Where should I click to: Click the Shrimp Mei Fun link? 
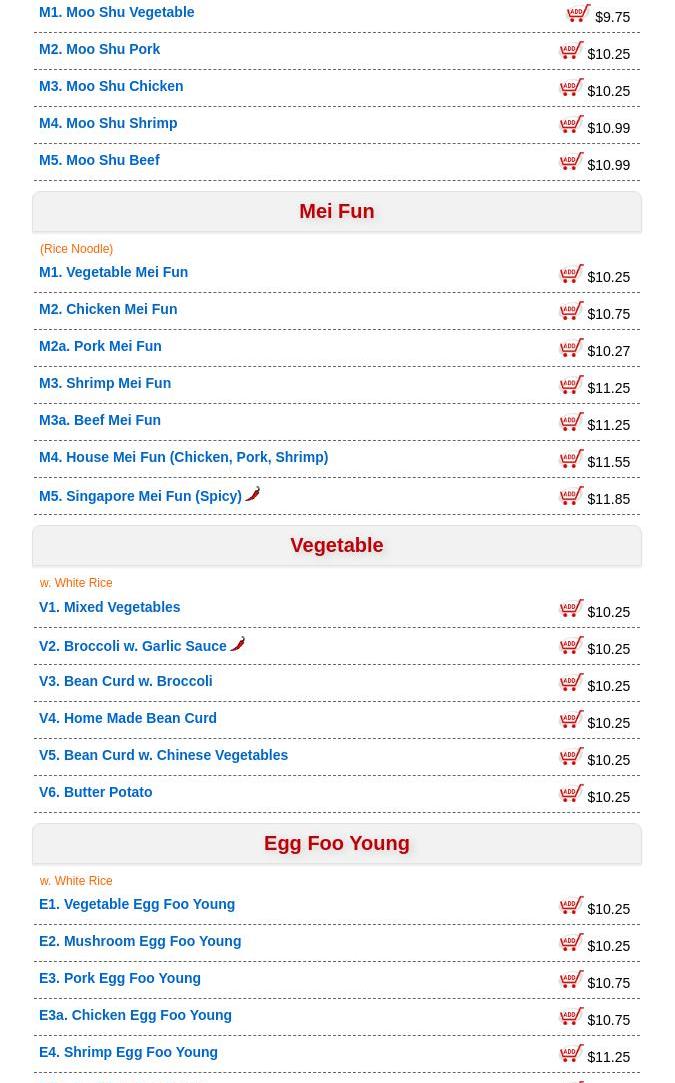[x=105, y=383]
